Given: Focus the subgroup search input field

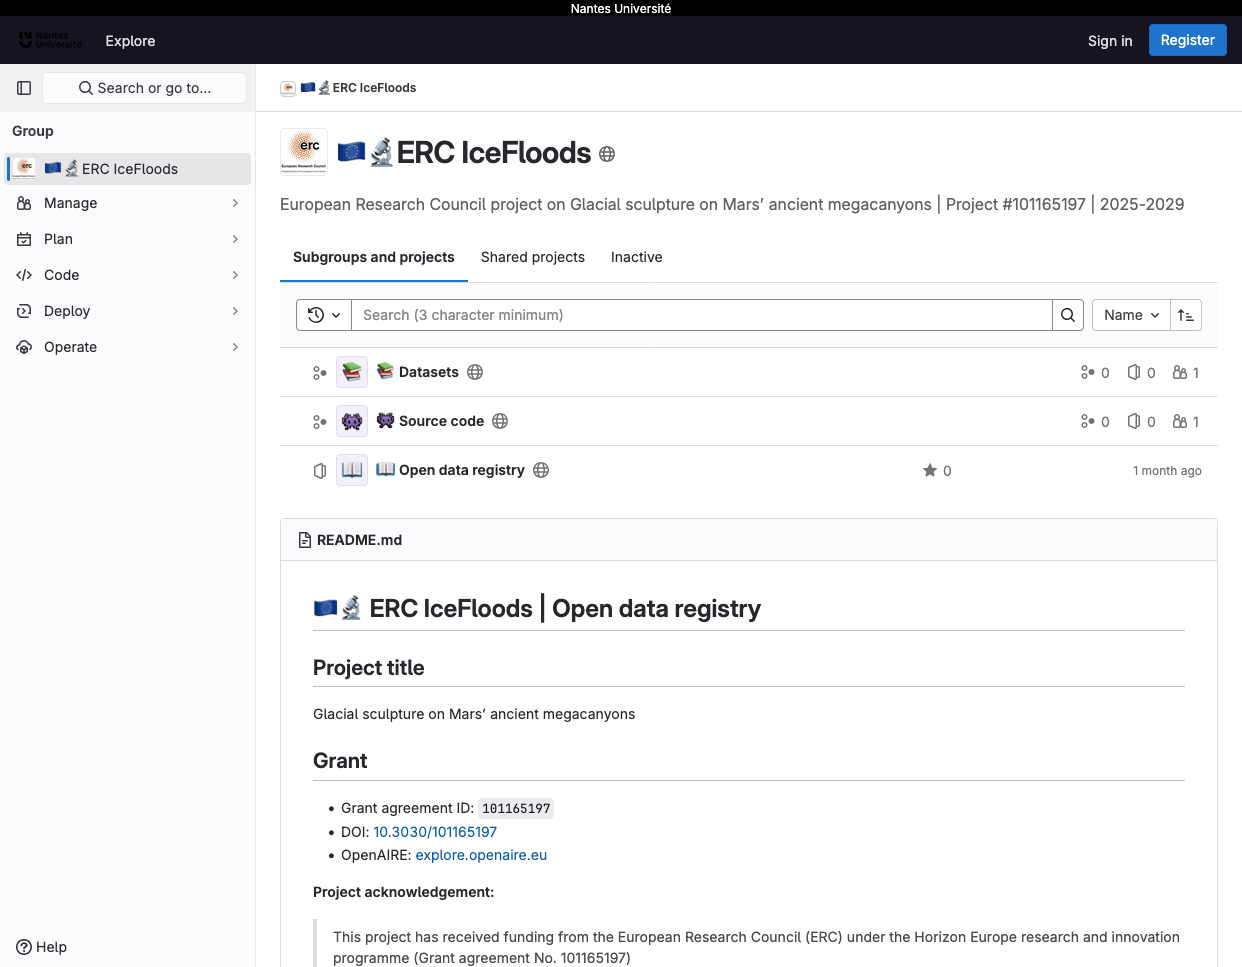Looking at the screenshot, I should (x=702, y=315).
